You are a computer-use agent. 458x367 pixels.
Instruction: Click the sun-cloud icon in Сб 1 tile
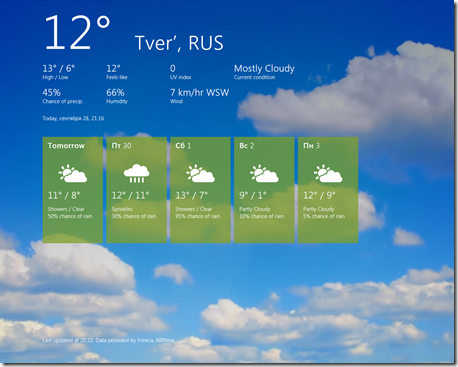tap(200, 173)
